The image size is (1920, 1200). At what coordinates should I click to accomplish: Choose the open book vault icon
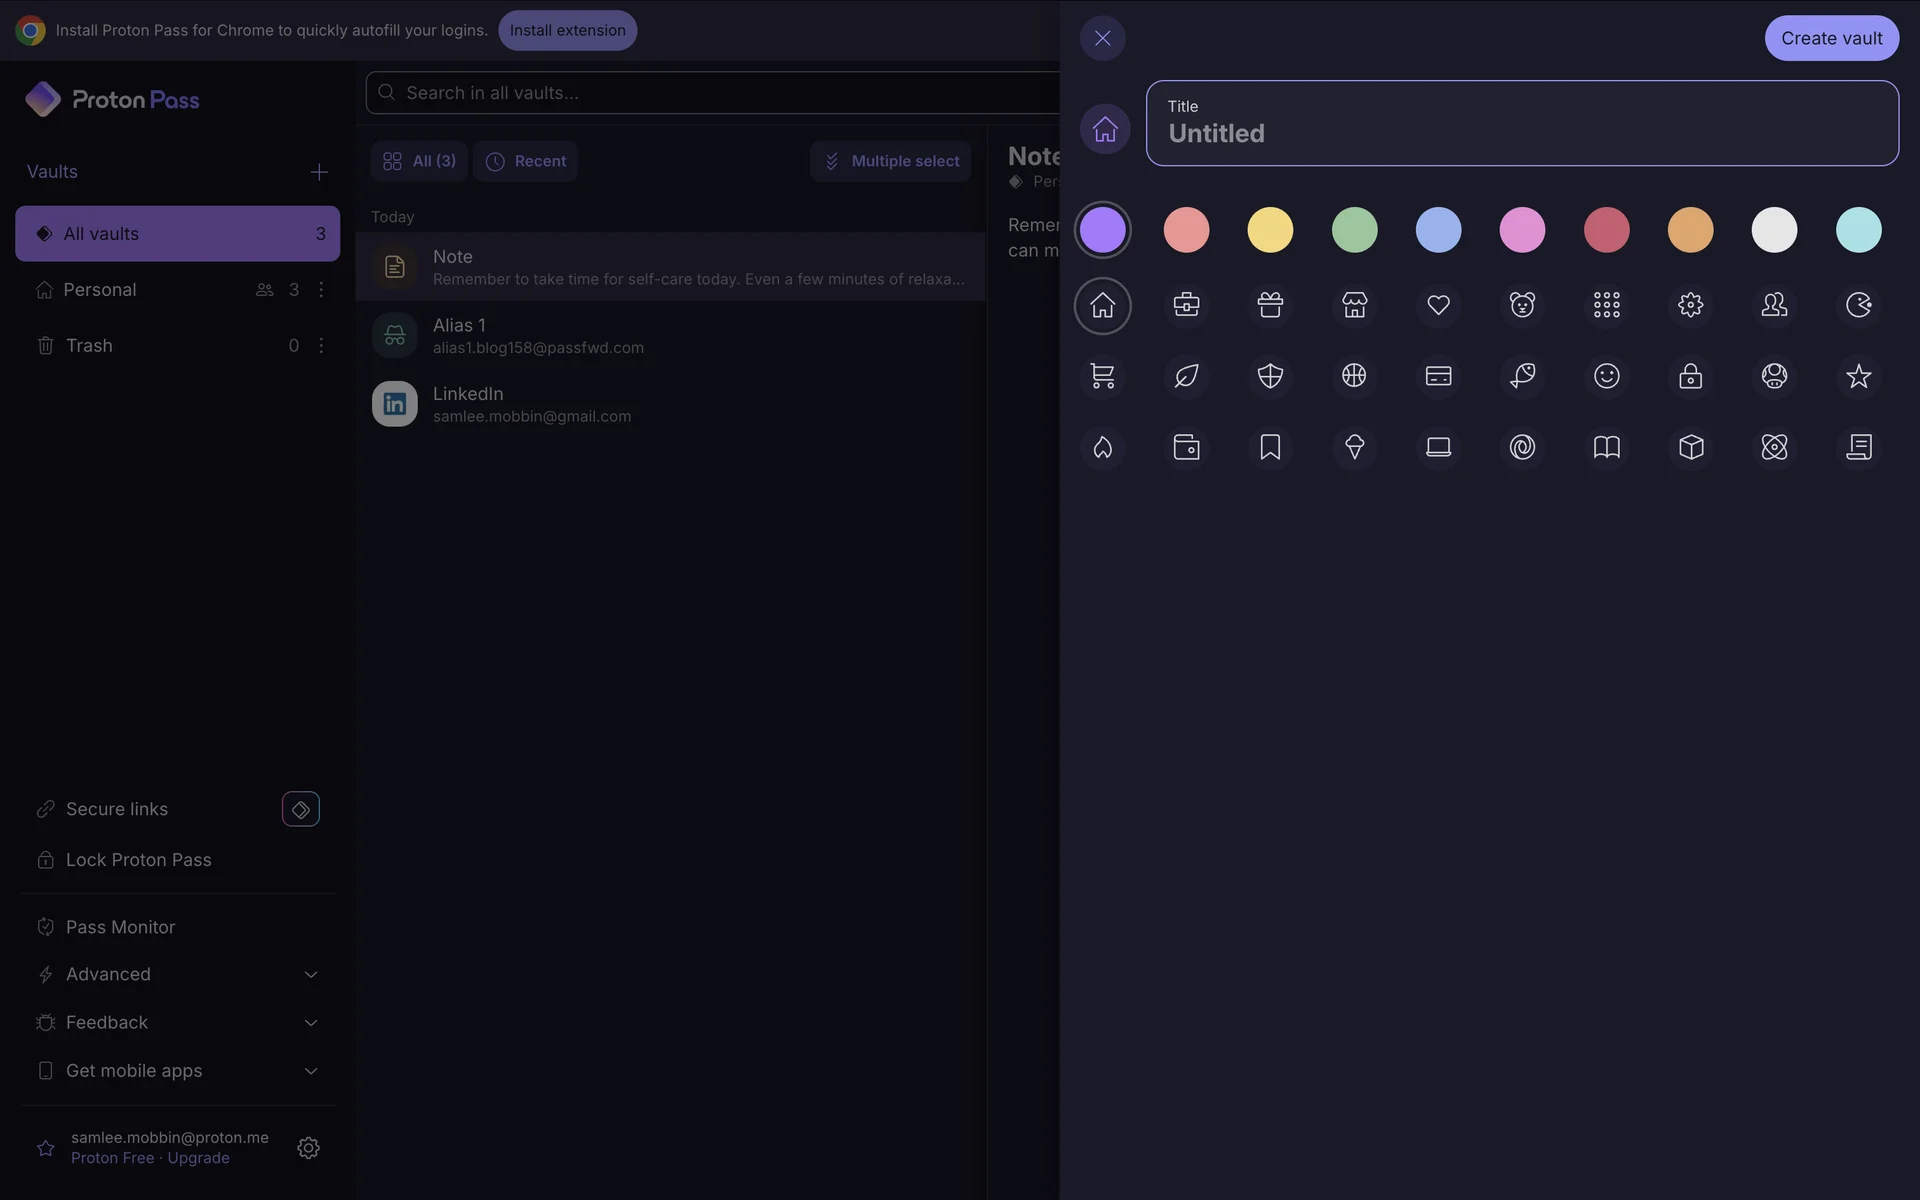click(x=1606, y=447)
